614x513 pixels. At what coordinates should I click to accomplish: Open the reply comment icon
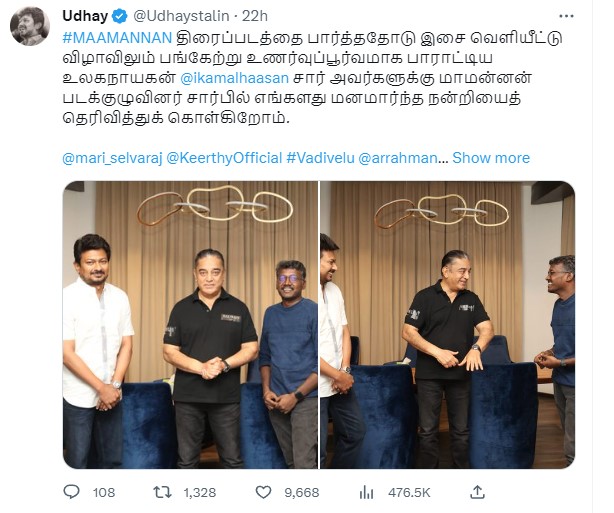coord(71,492)
